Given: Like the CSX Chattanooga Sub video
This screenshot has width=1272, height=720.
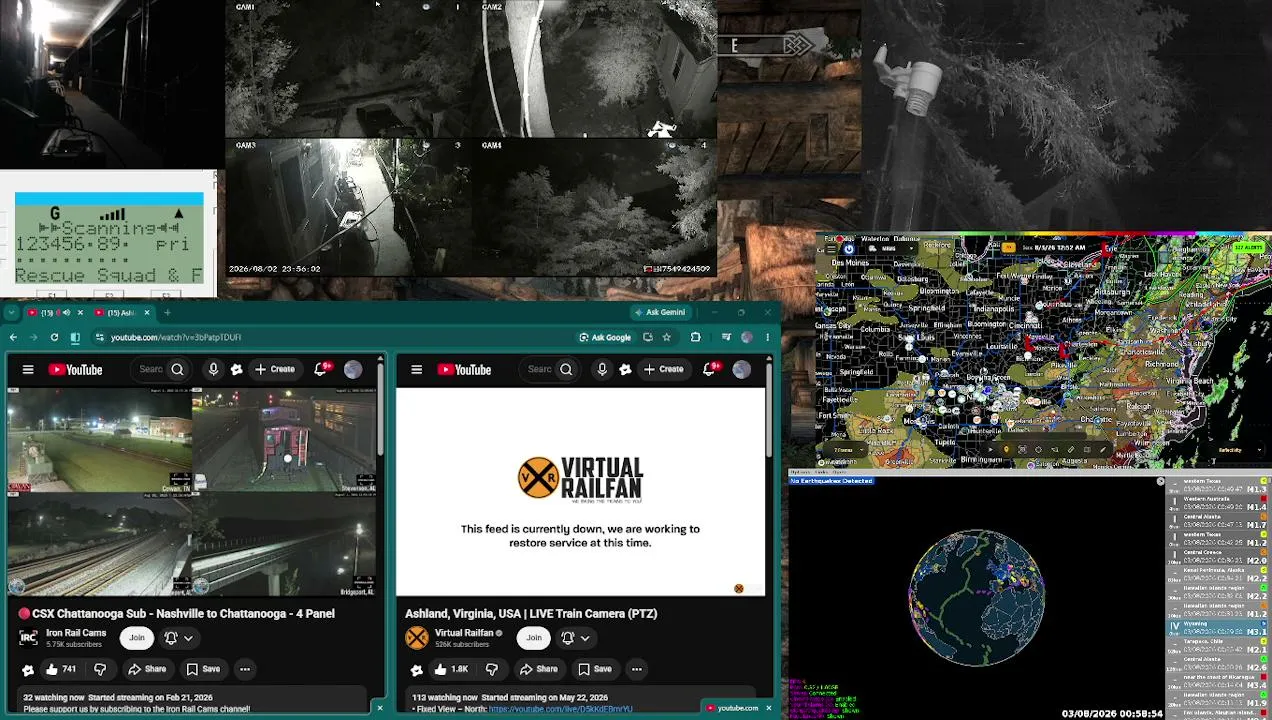Looking at the screenshot, I should 60,669.
